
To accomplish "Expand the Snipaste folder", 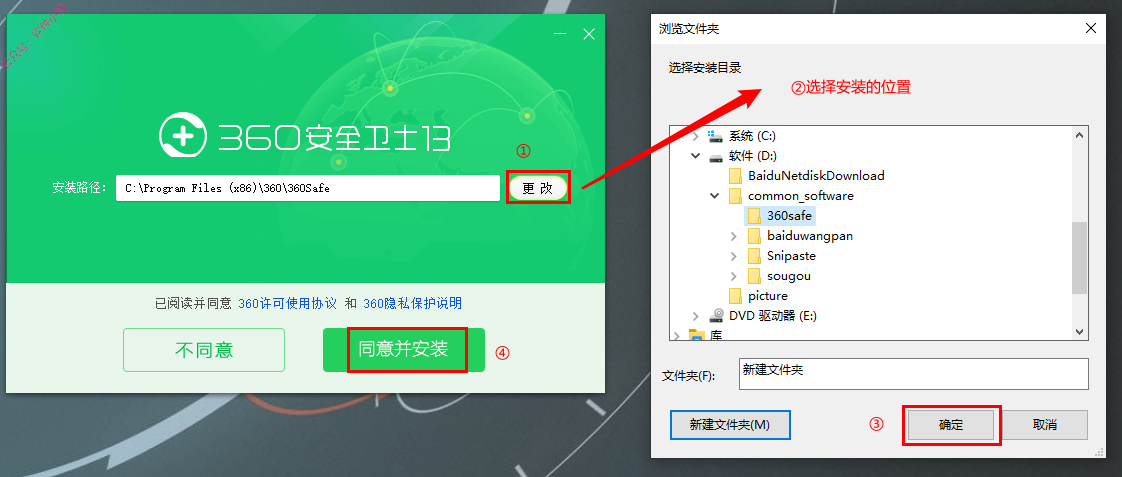I will pos(733,256).
